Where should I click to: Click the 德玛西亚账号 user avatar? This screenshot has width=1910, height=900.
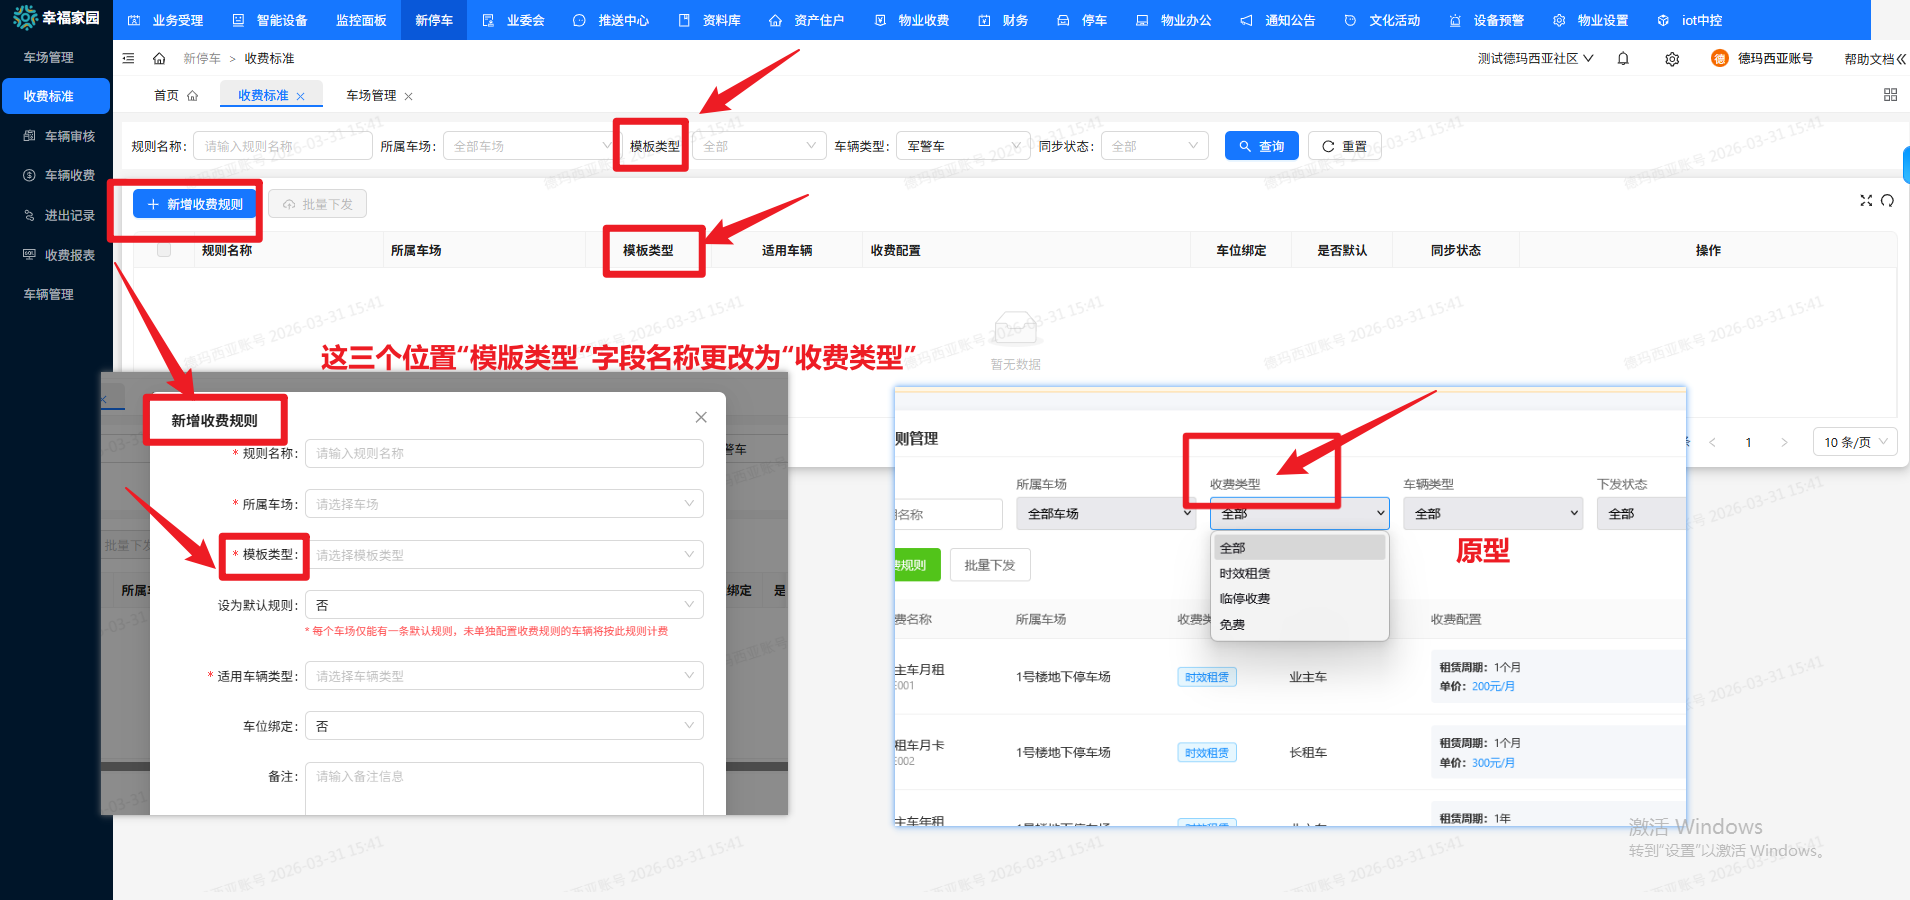[1719, 59]
